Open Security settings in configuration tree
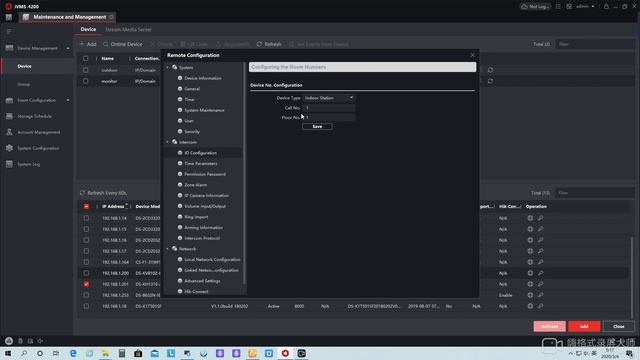This screenshot has height=360, width=640. [x=192, y=131]
